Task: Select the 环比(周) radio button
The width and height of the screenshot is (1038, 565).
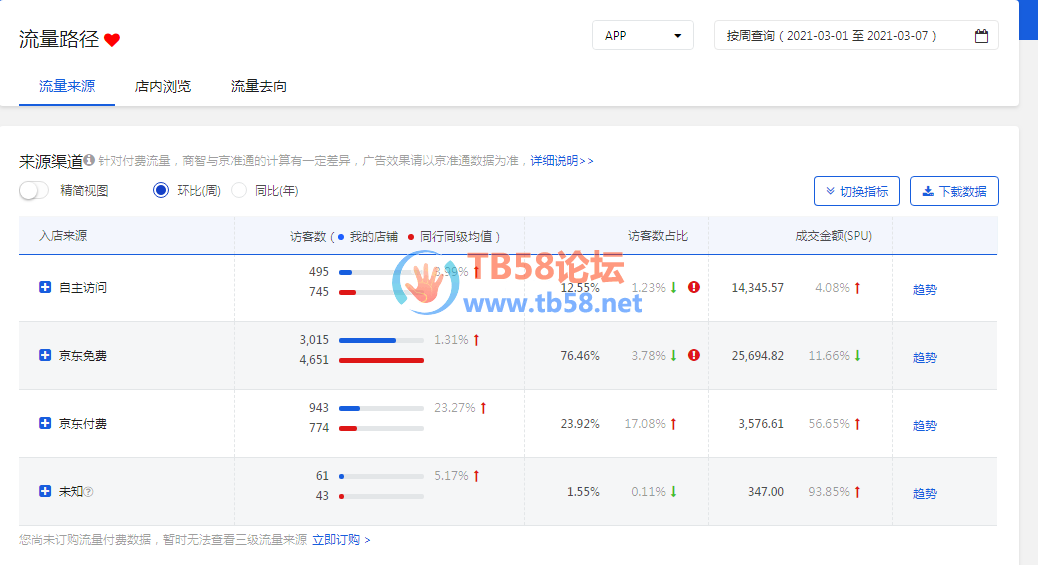Action: (161, 191)
